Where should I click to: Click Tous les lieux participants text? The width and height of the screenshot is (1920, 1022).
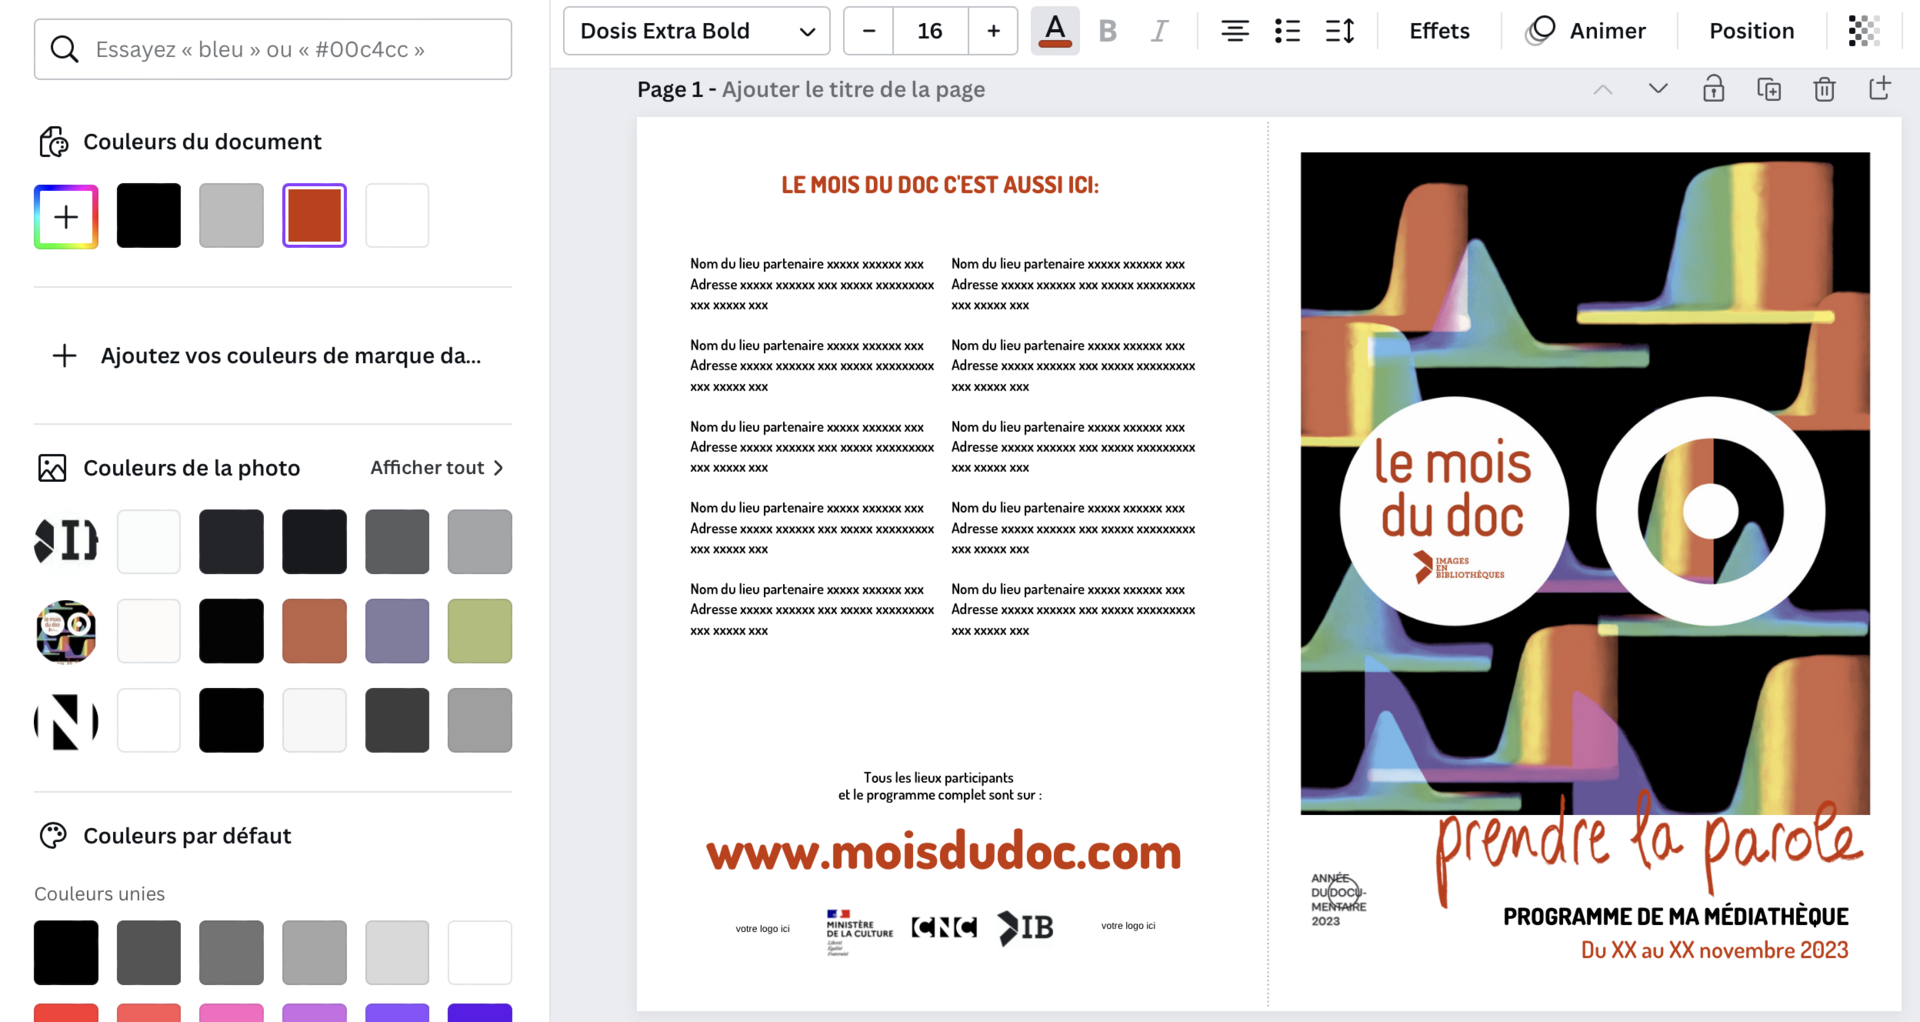click(x=939, y=787)
